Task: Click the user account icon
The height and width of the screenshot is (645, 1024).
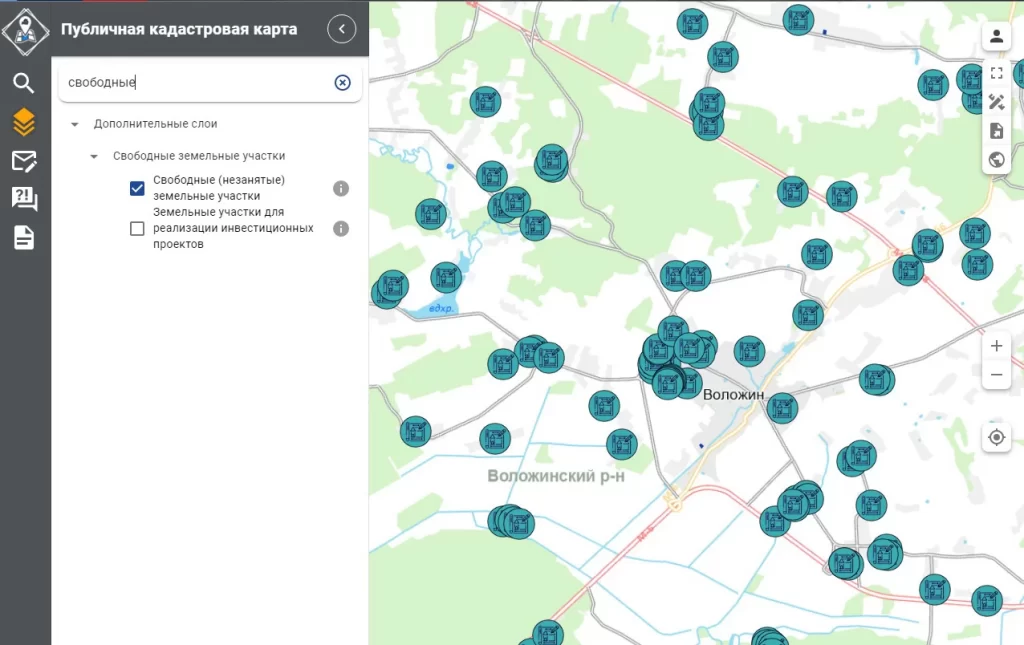Action: tap(996, 38)
